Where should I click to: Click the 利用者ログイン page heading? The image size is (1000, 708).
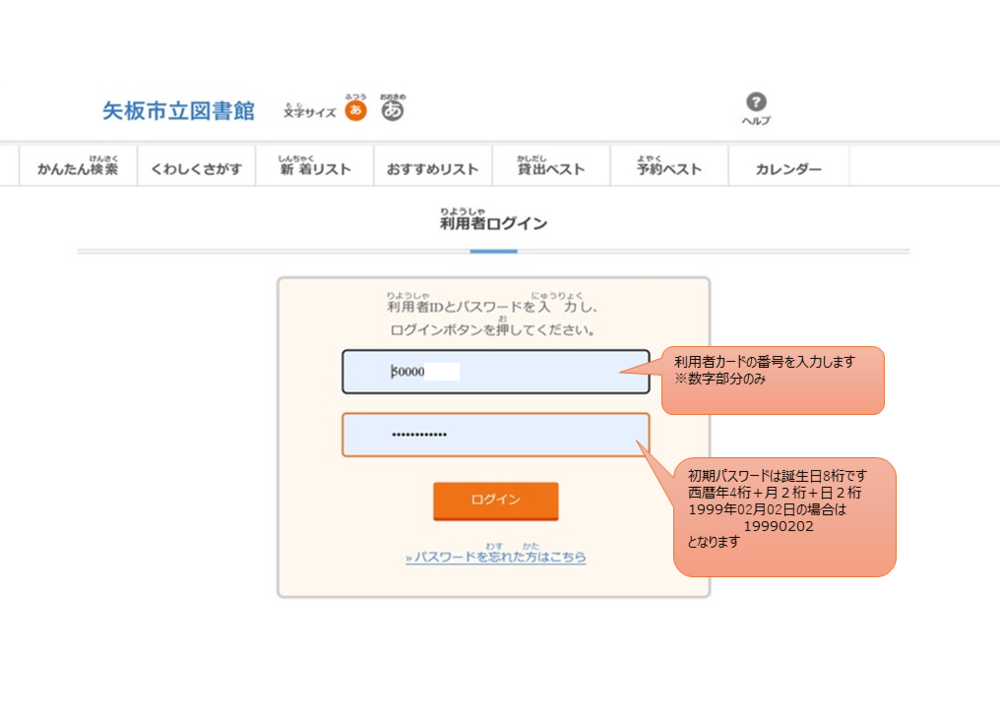[494, 221]
